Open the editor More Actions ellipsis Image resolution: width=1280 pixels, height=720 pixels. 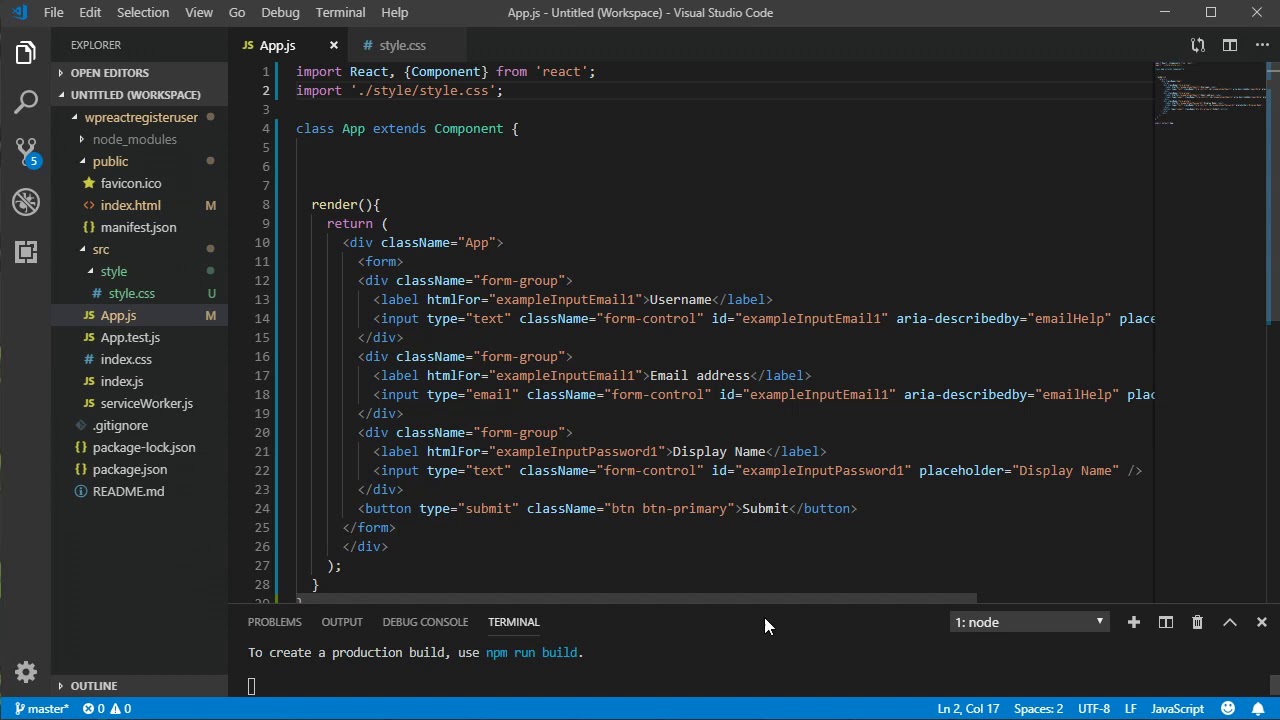point(1261,45)
